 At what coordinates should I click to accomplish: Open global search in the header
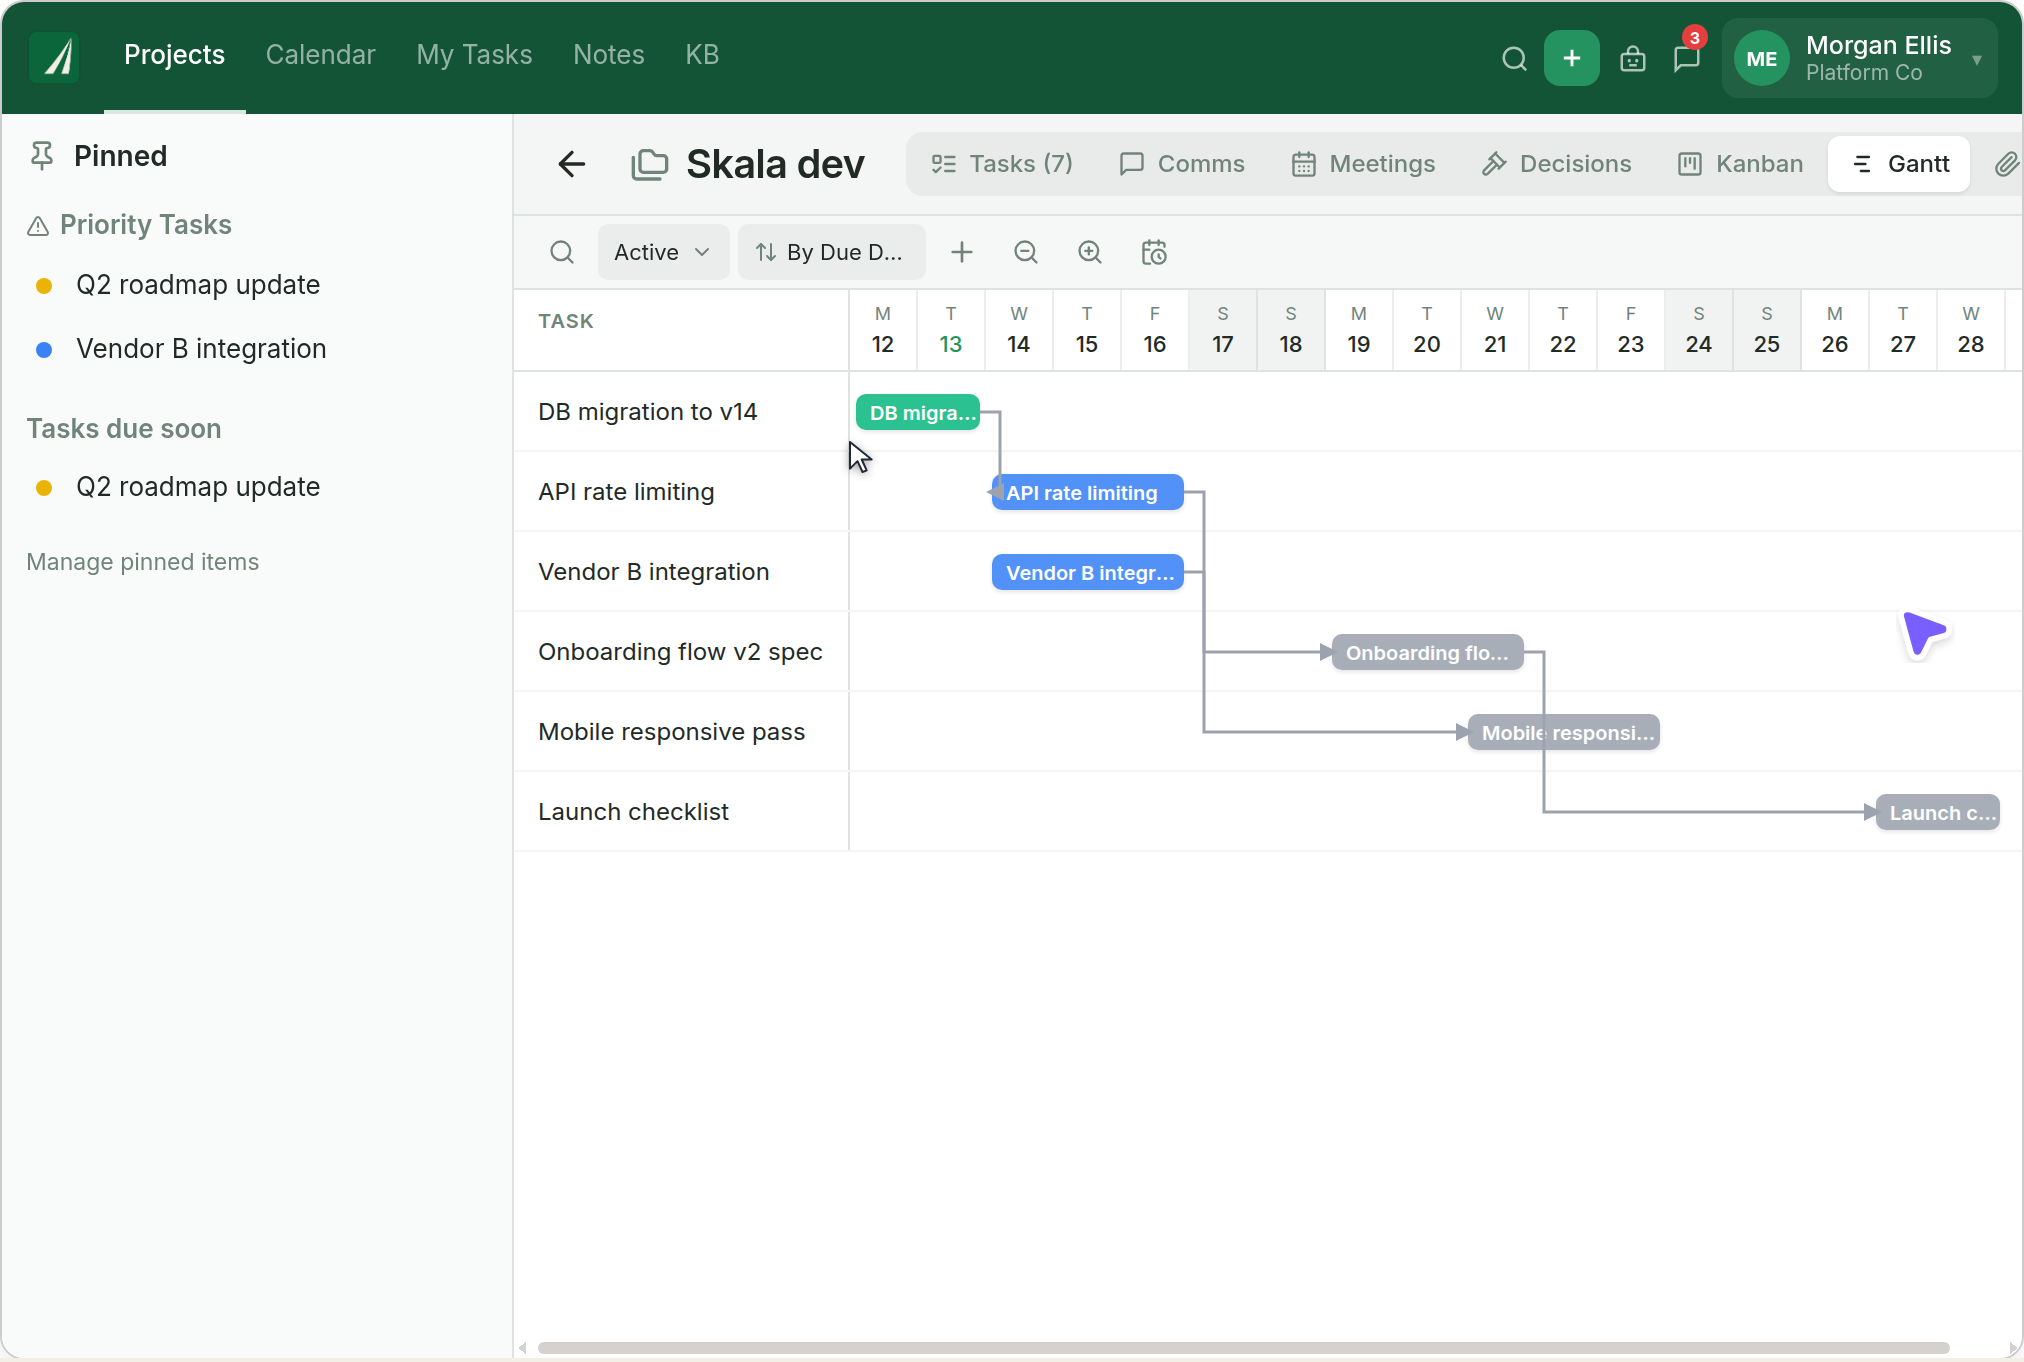click(1514, 59)
